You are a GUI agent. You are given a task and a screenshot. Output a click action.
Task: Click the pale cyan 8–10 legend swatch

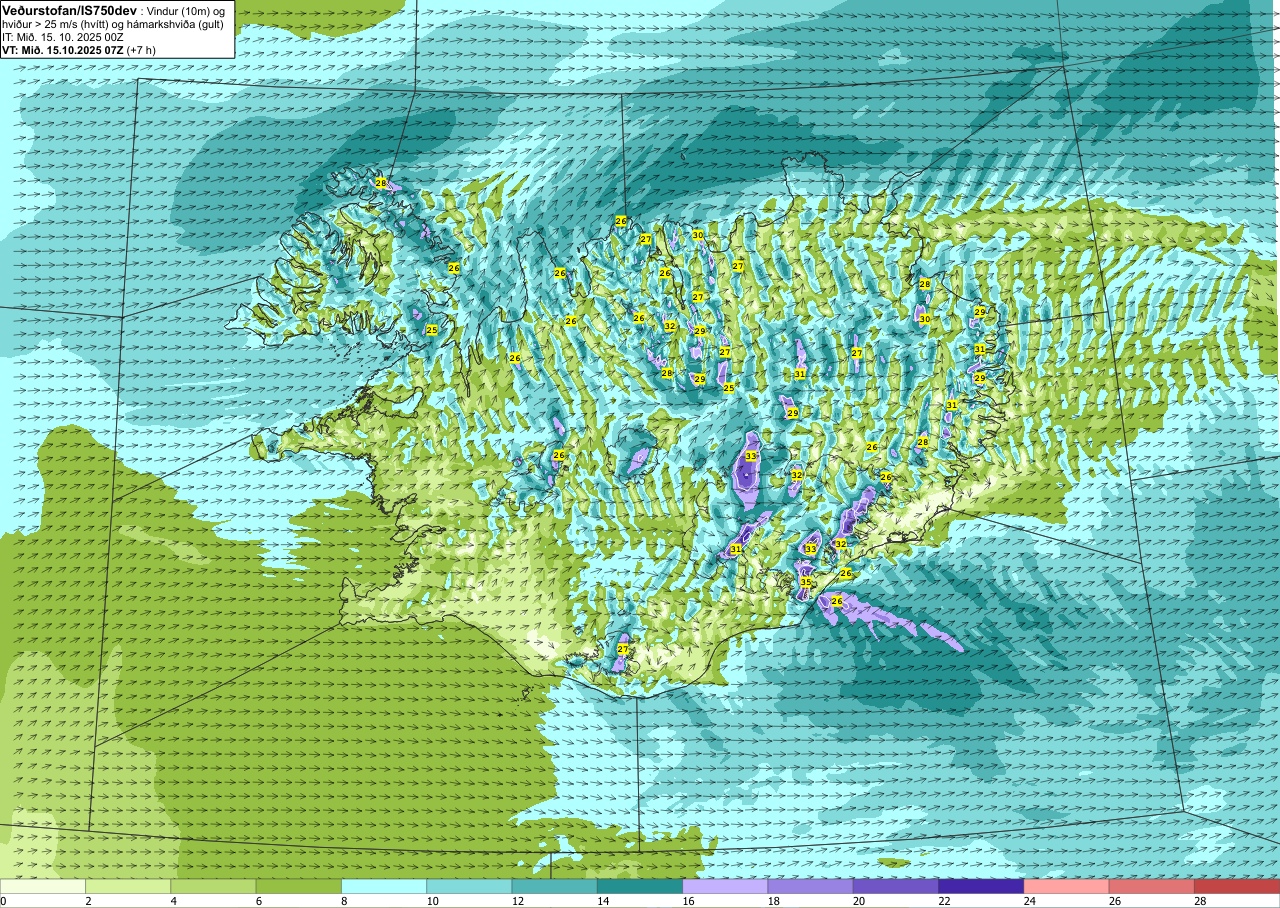tap(384, 886)
